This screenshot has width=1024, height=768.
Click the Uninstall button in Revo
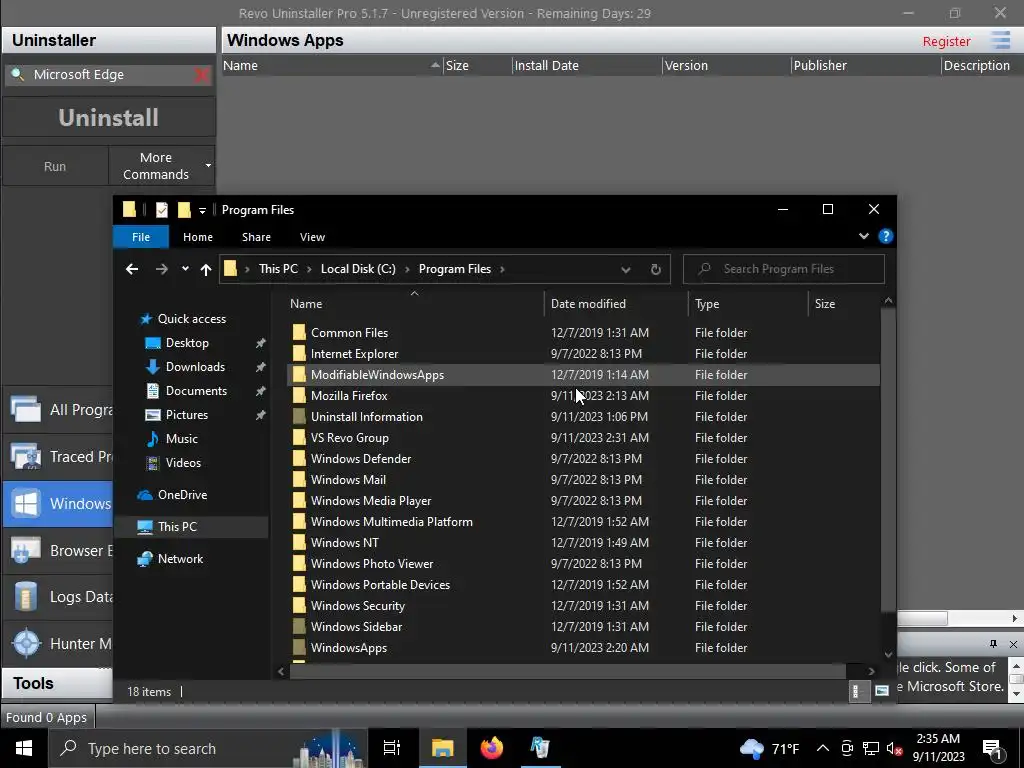[x=108, y=118]
